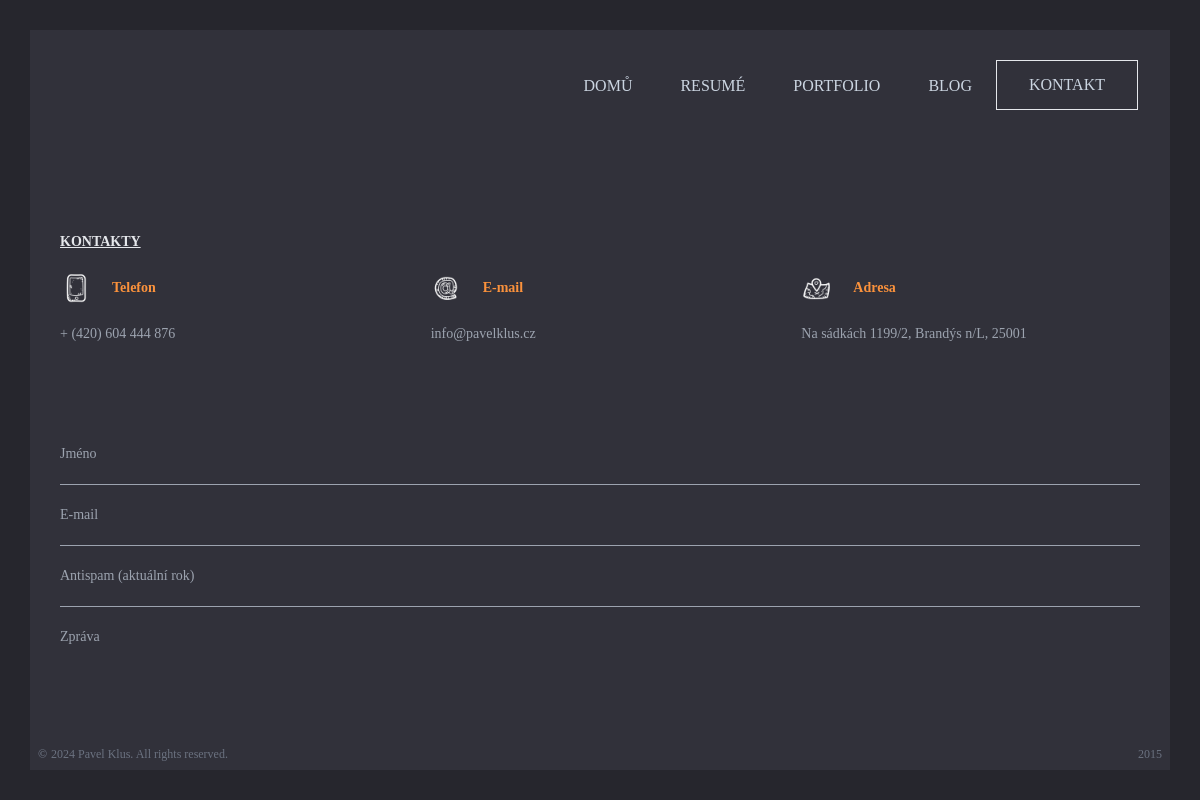Click the Na sádkách 1199/2 address text

[913, 333]
